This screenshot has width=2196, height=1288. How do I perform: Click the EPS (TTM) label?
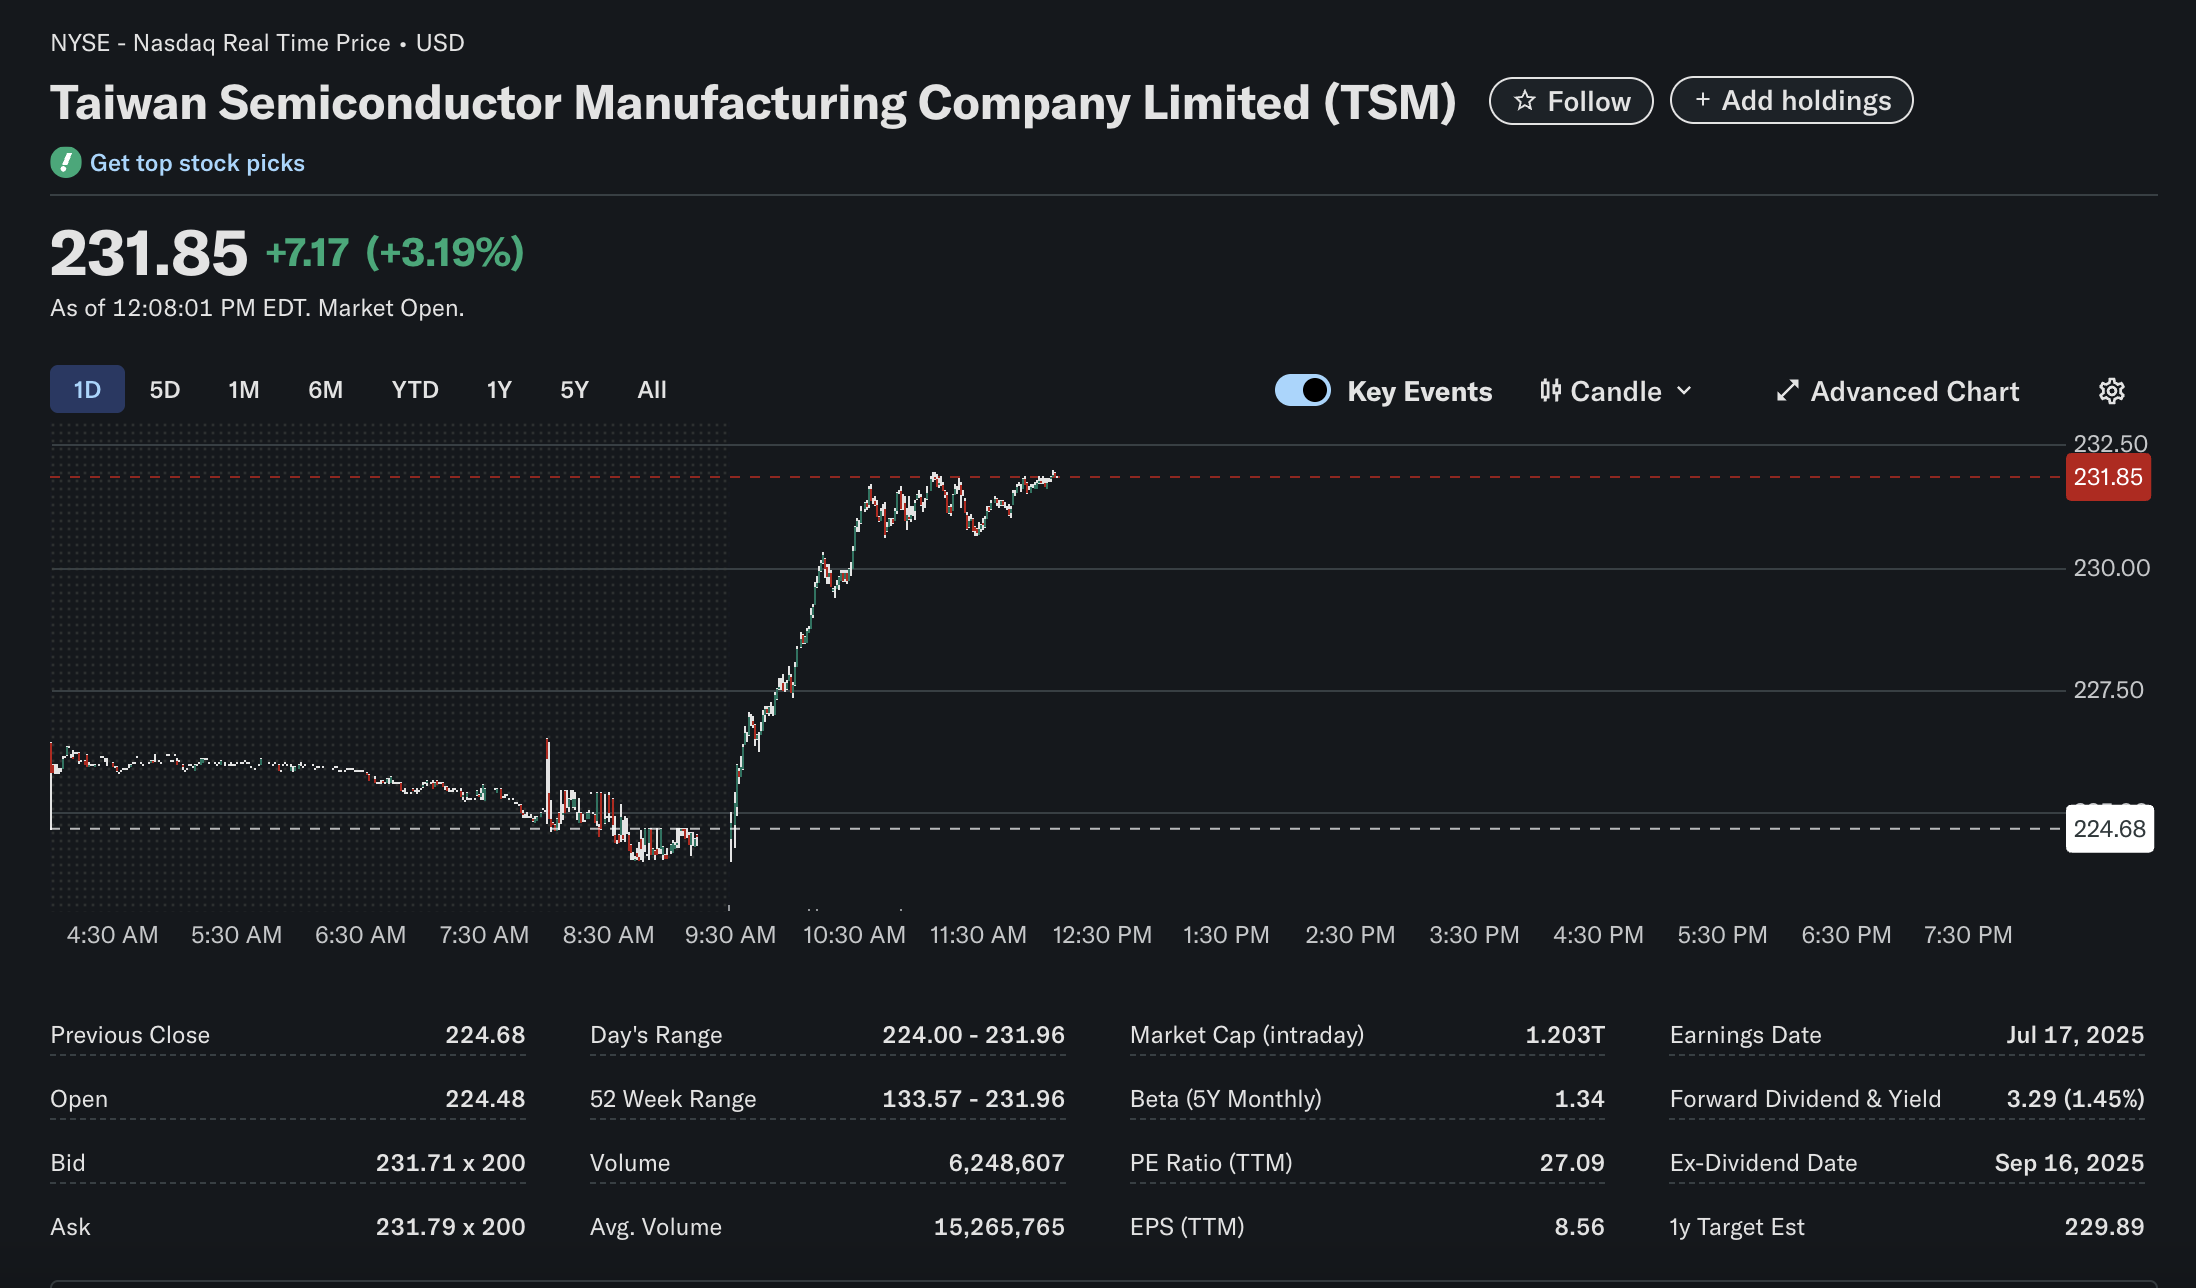coord(1187,1227)
